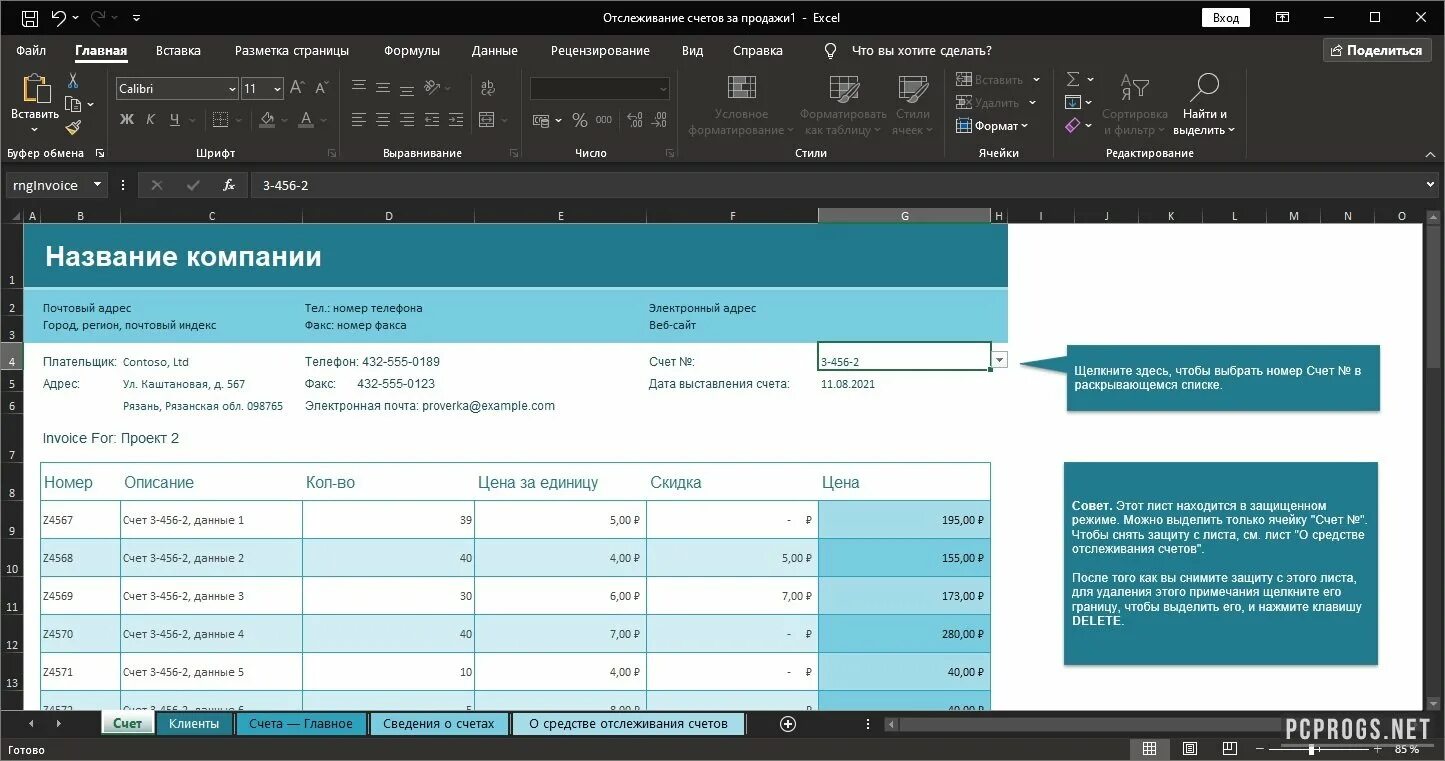Click the Fill down icon
Image resolution: width=1445 pixels, height=761 pixels.
[x=1073, y=102]
